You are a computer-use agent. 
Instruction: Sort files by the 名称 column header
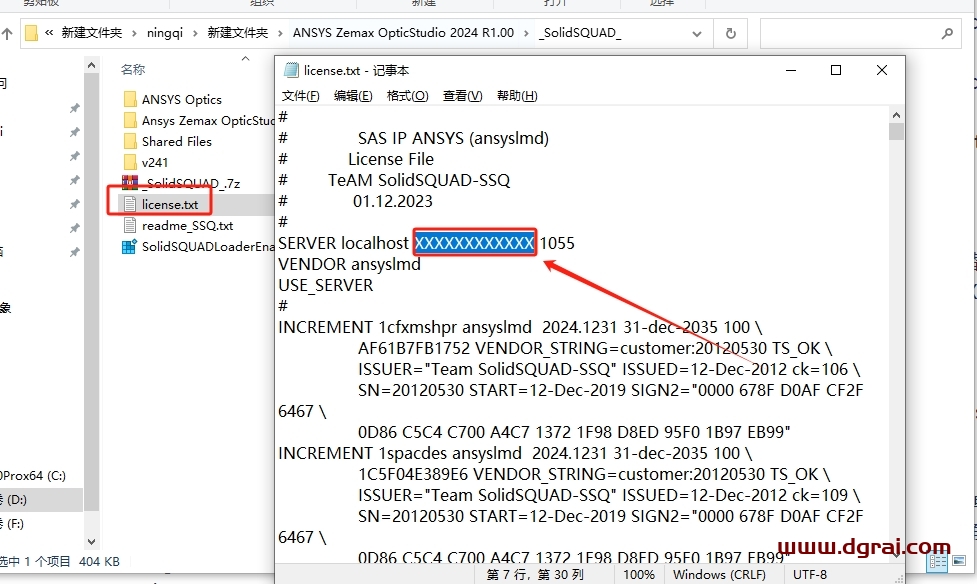133,69
